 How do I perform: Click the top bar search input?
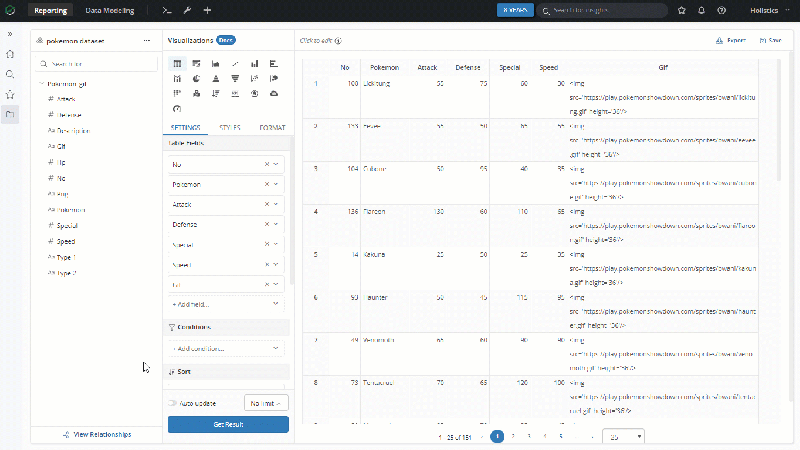602,10
